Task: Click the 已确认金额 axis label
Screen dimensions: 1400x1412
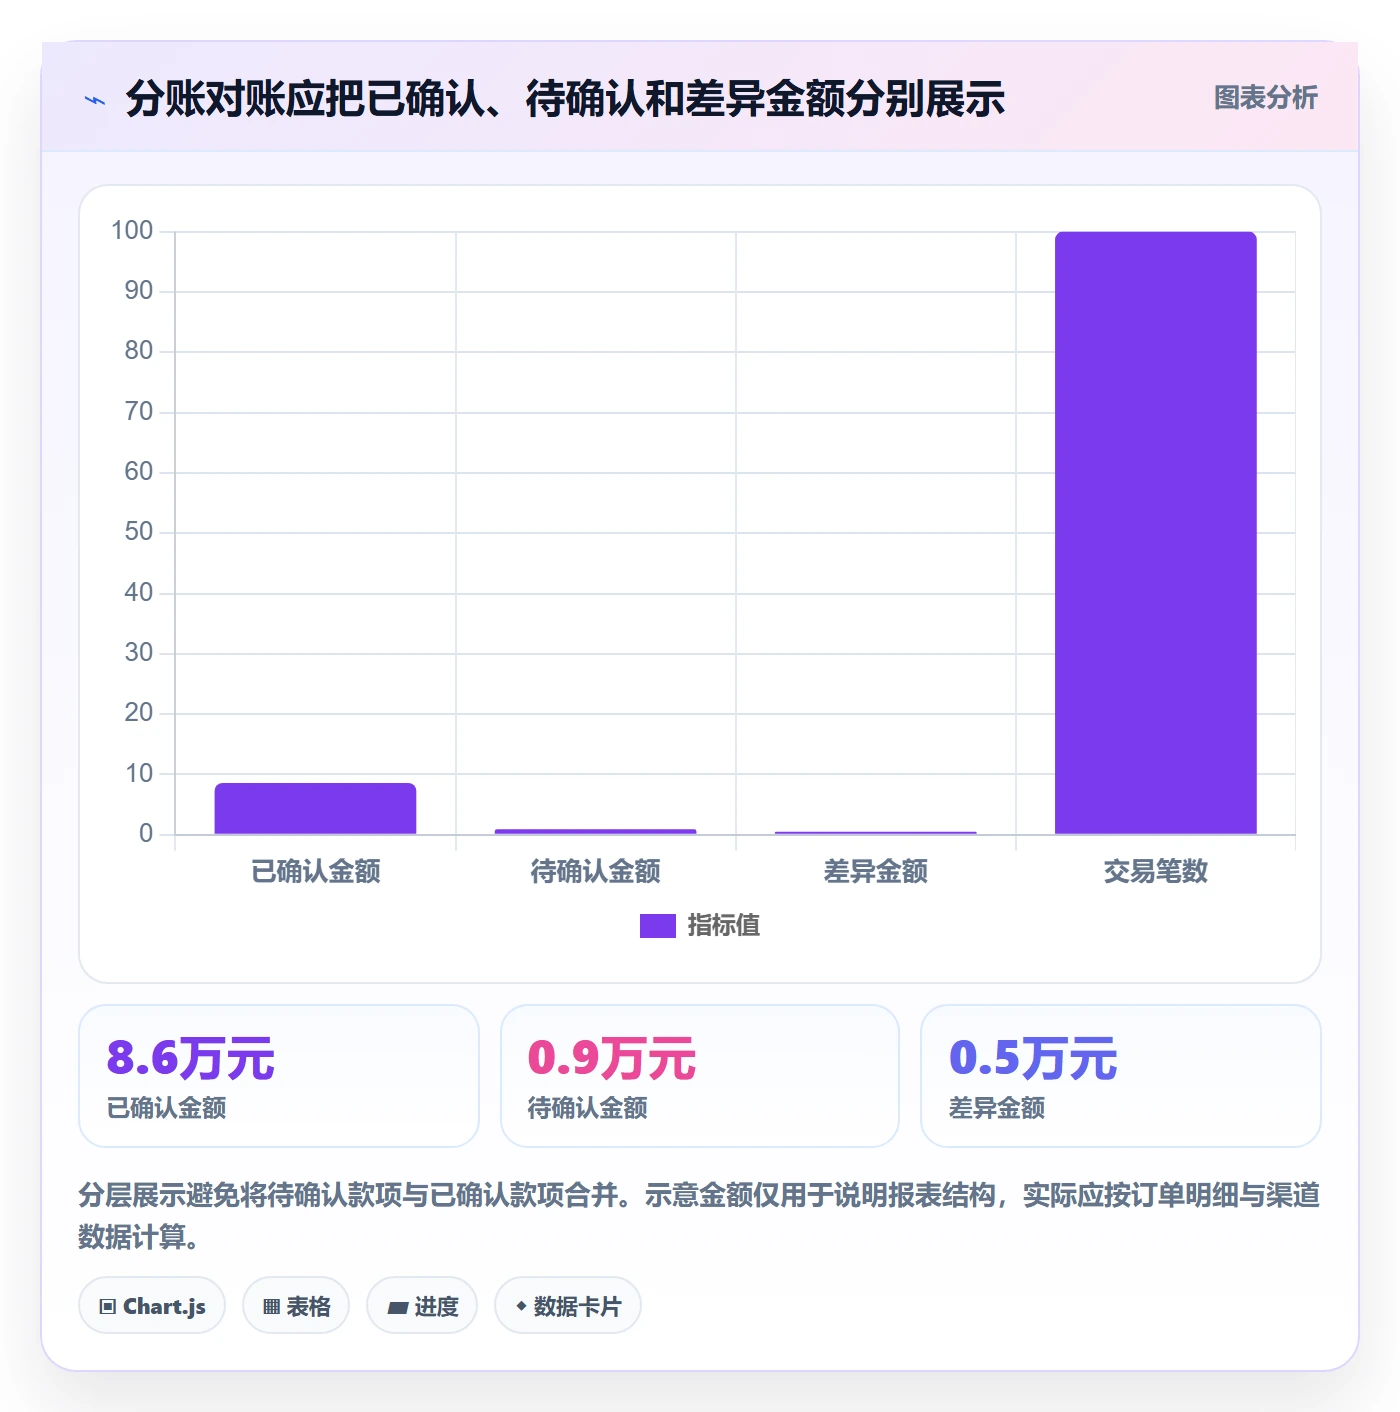Action: pos(315,871)
